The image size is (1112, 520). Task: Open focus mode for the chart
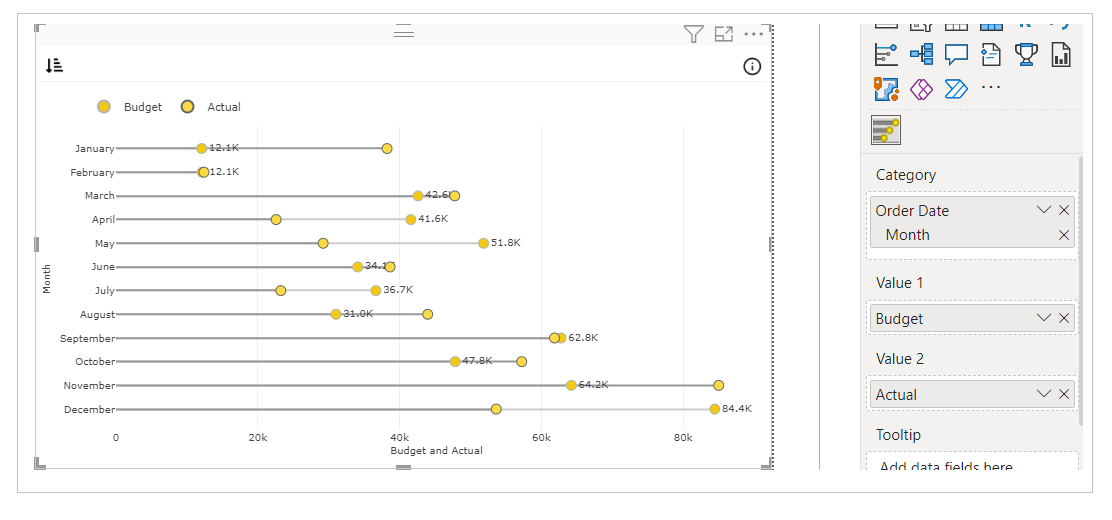(x=723, y=33)
